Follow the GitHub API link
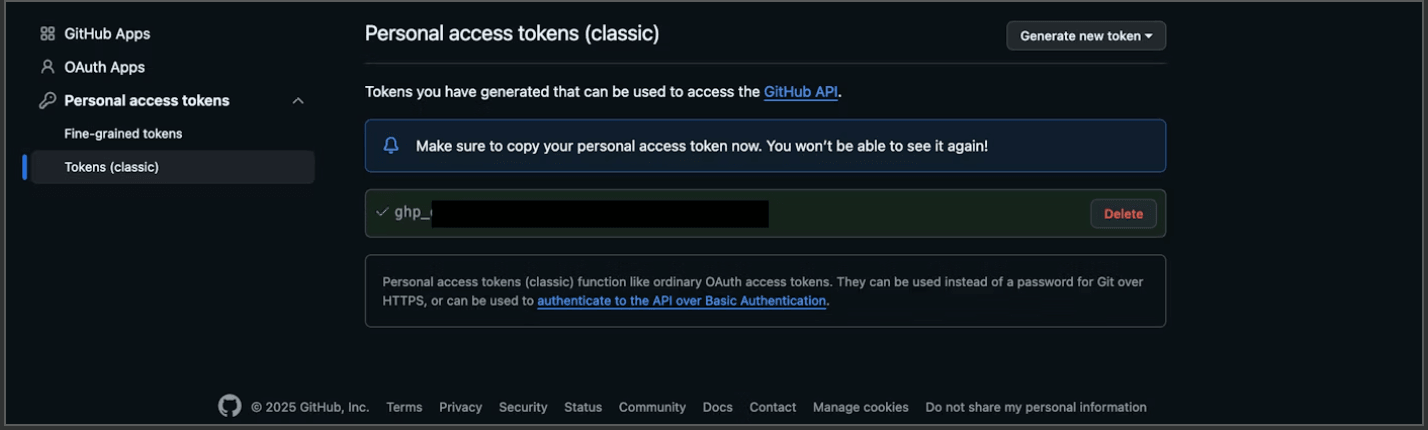This screenshot has height=430, width=1428. click(800, 92)
